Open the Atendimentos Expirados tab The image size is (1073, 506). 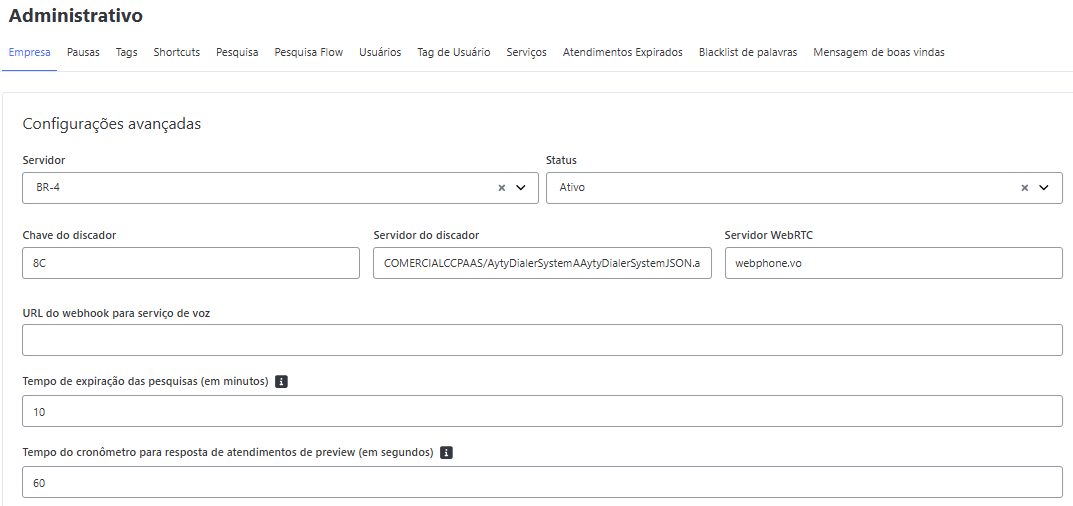623,52
